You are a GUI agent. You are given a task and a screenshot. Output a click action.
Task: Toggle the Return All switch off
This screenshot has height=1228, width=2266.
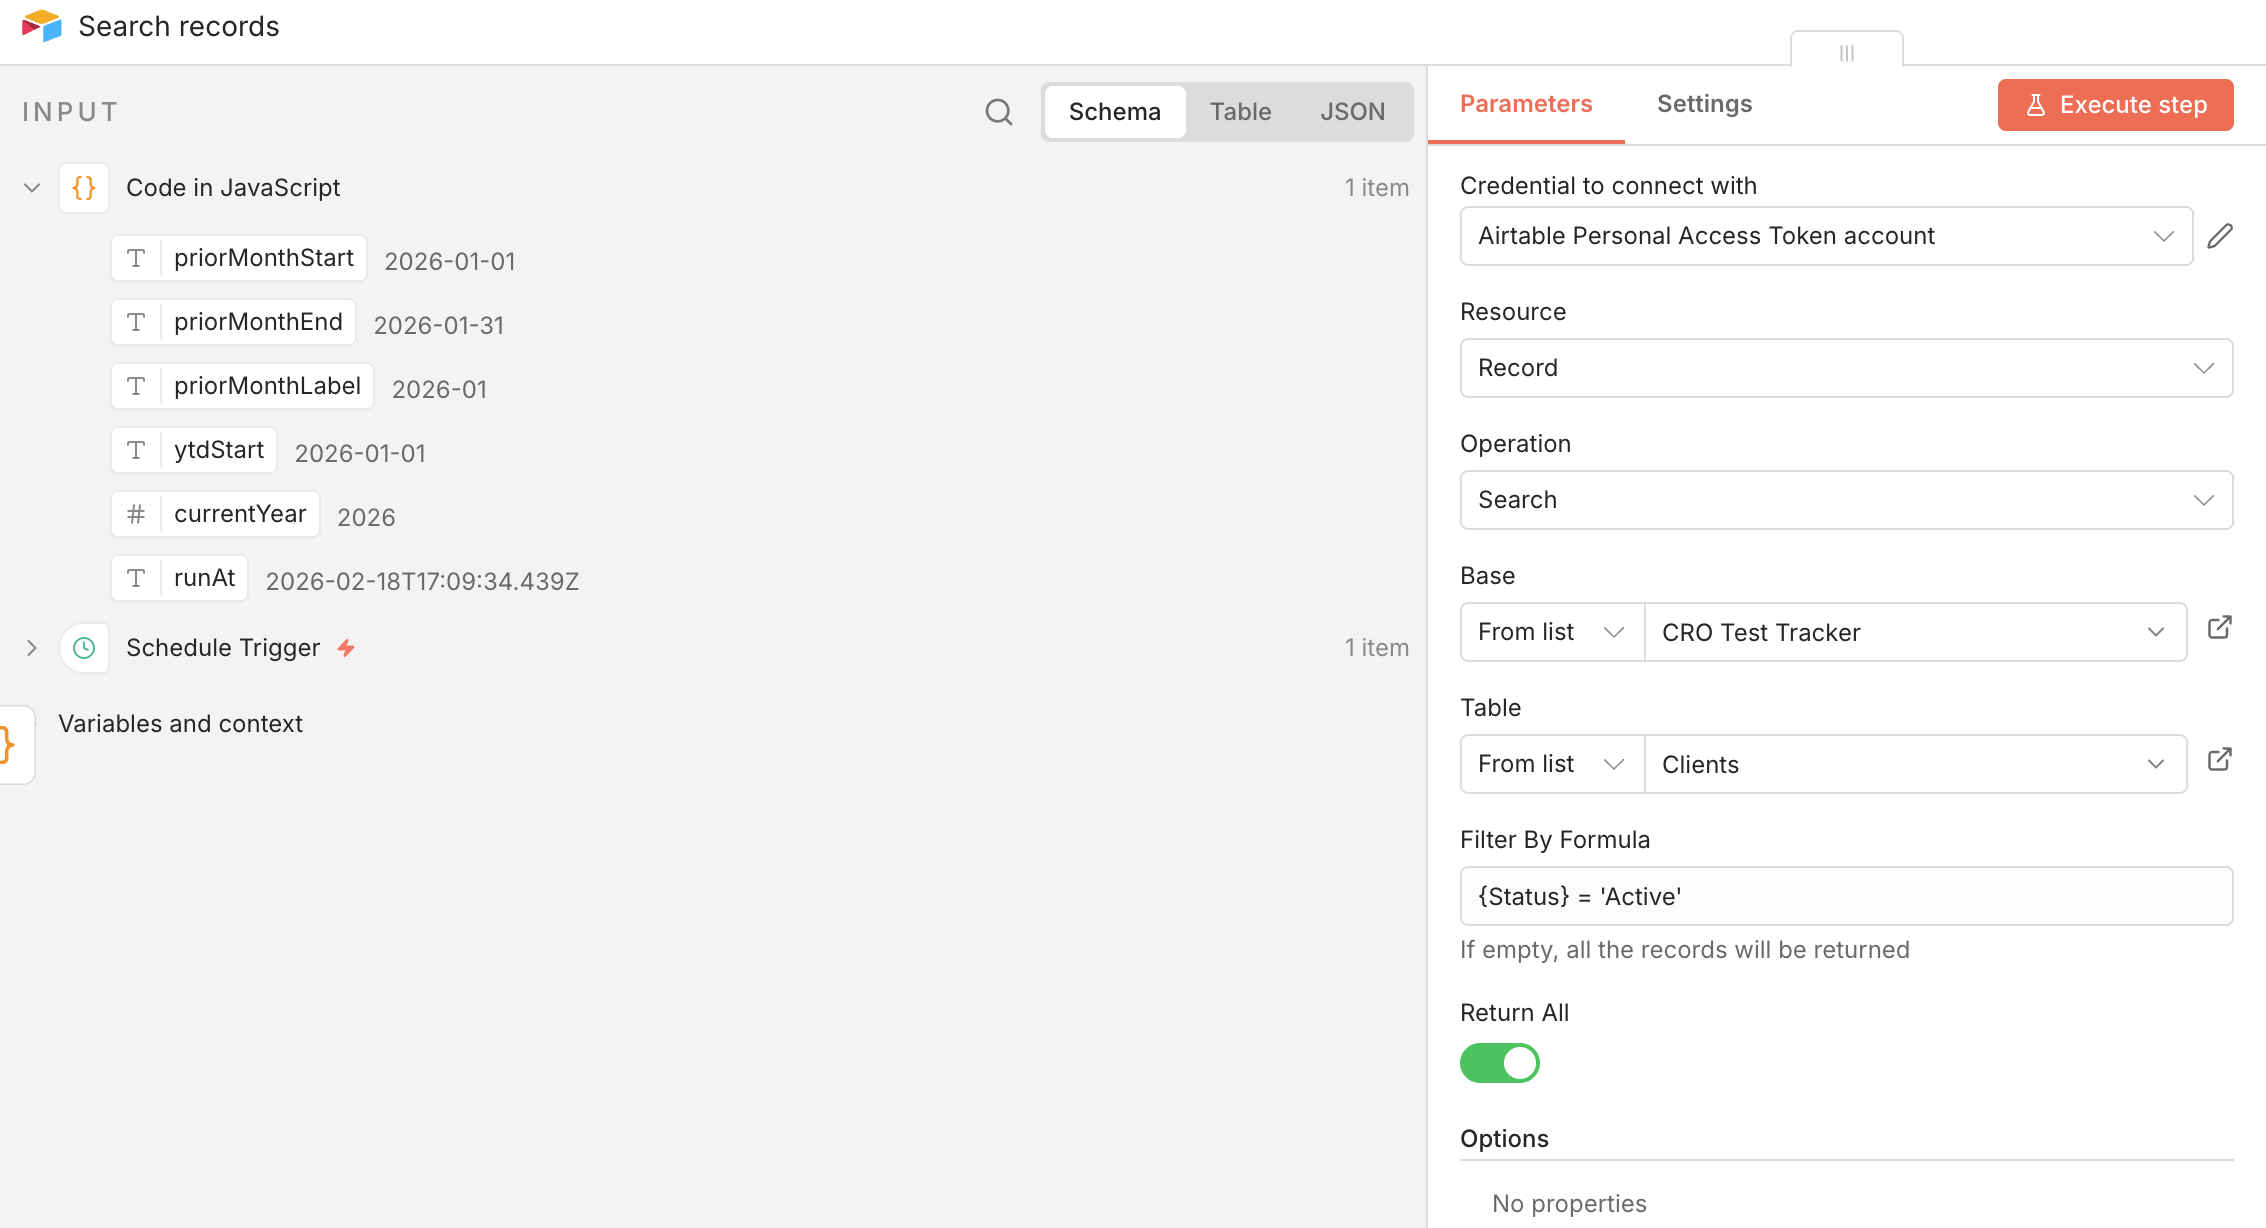[x=1499, y=1063]
